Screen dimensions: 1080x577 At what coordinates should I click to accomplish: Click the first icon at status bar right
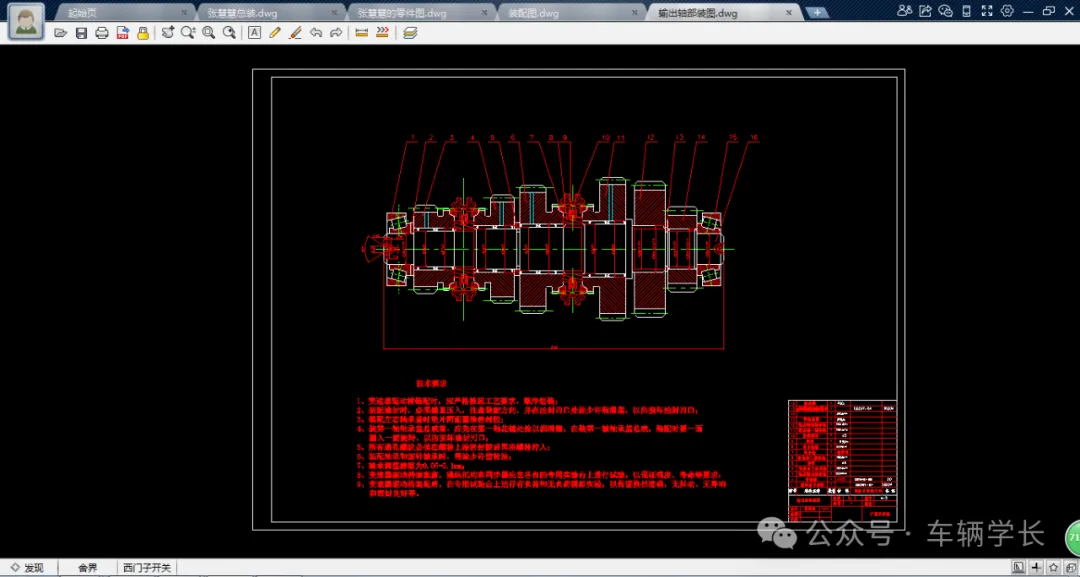1019,567
